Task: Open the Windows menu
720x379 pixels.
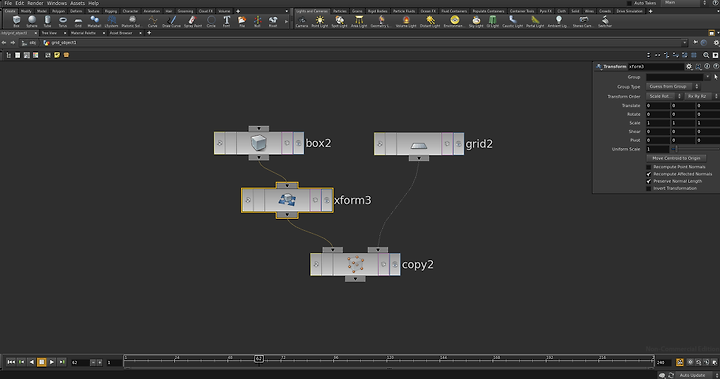Action: (x=56, y=3)
